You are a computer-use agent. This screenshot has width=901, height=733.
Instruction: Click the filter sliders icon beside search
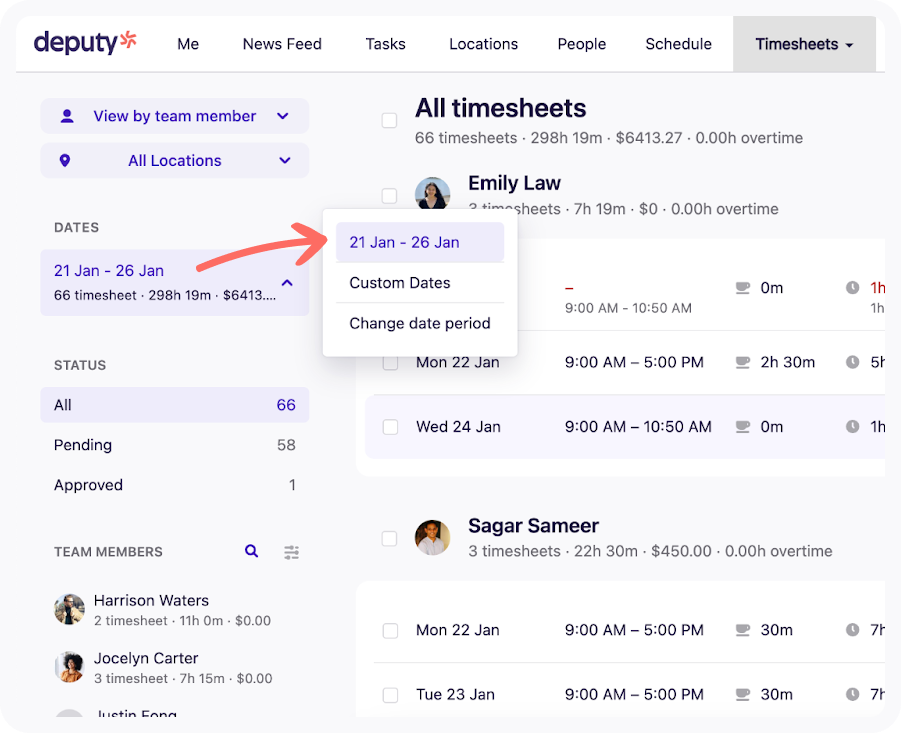coord(291,551)
